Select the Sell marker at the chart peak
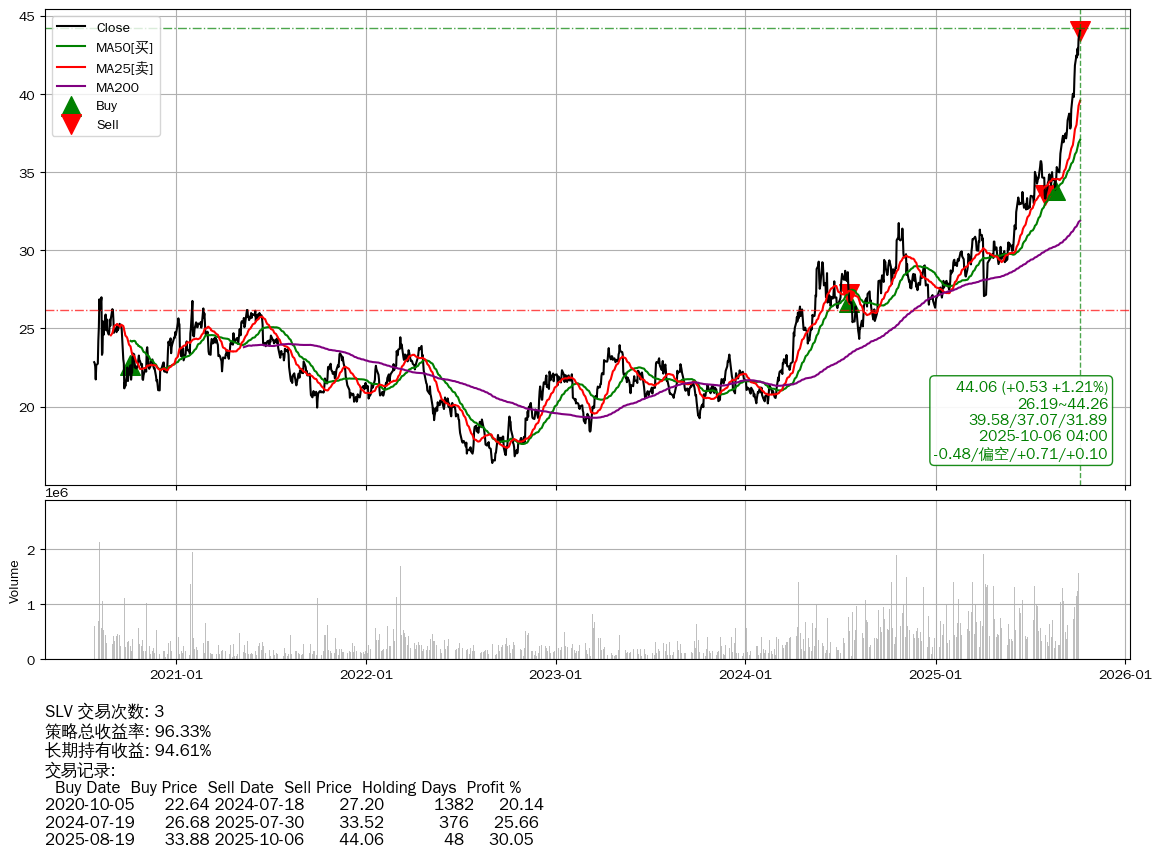Viewport: 1162px width, 857px height. point(1080,31)
